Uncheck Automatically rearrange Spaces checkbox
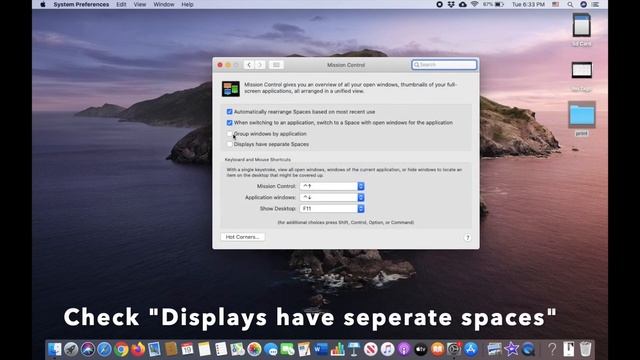The image size is (640, 360). [229, 112]
